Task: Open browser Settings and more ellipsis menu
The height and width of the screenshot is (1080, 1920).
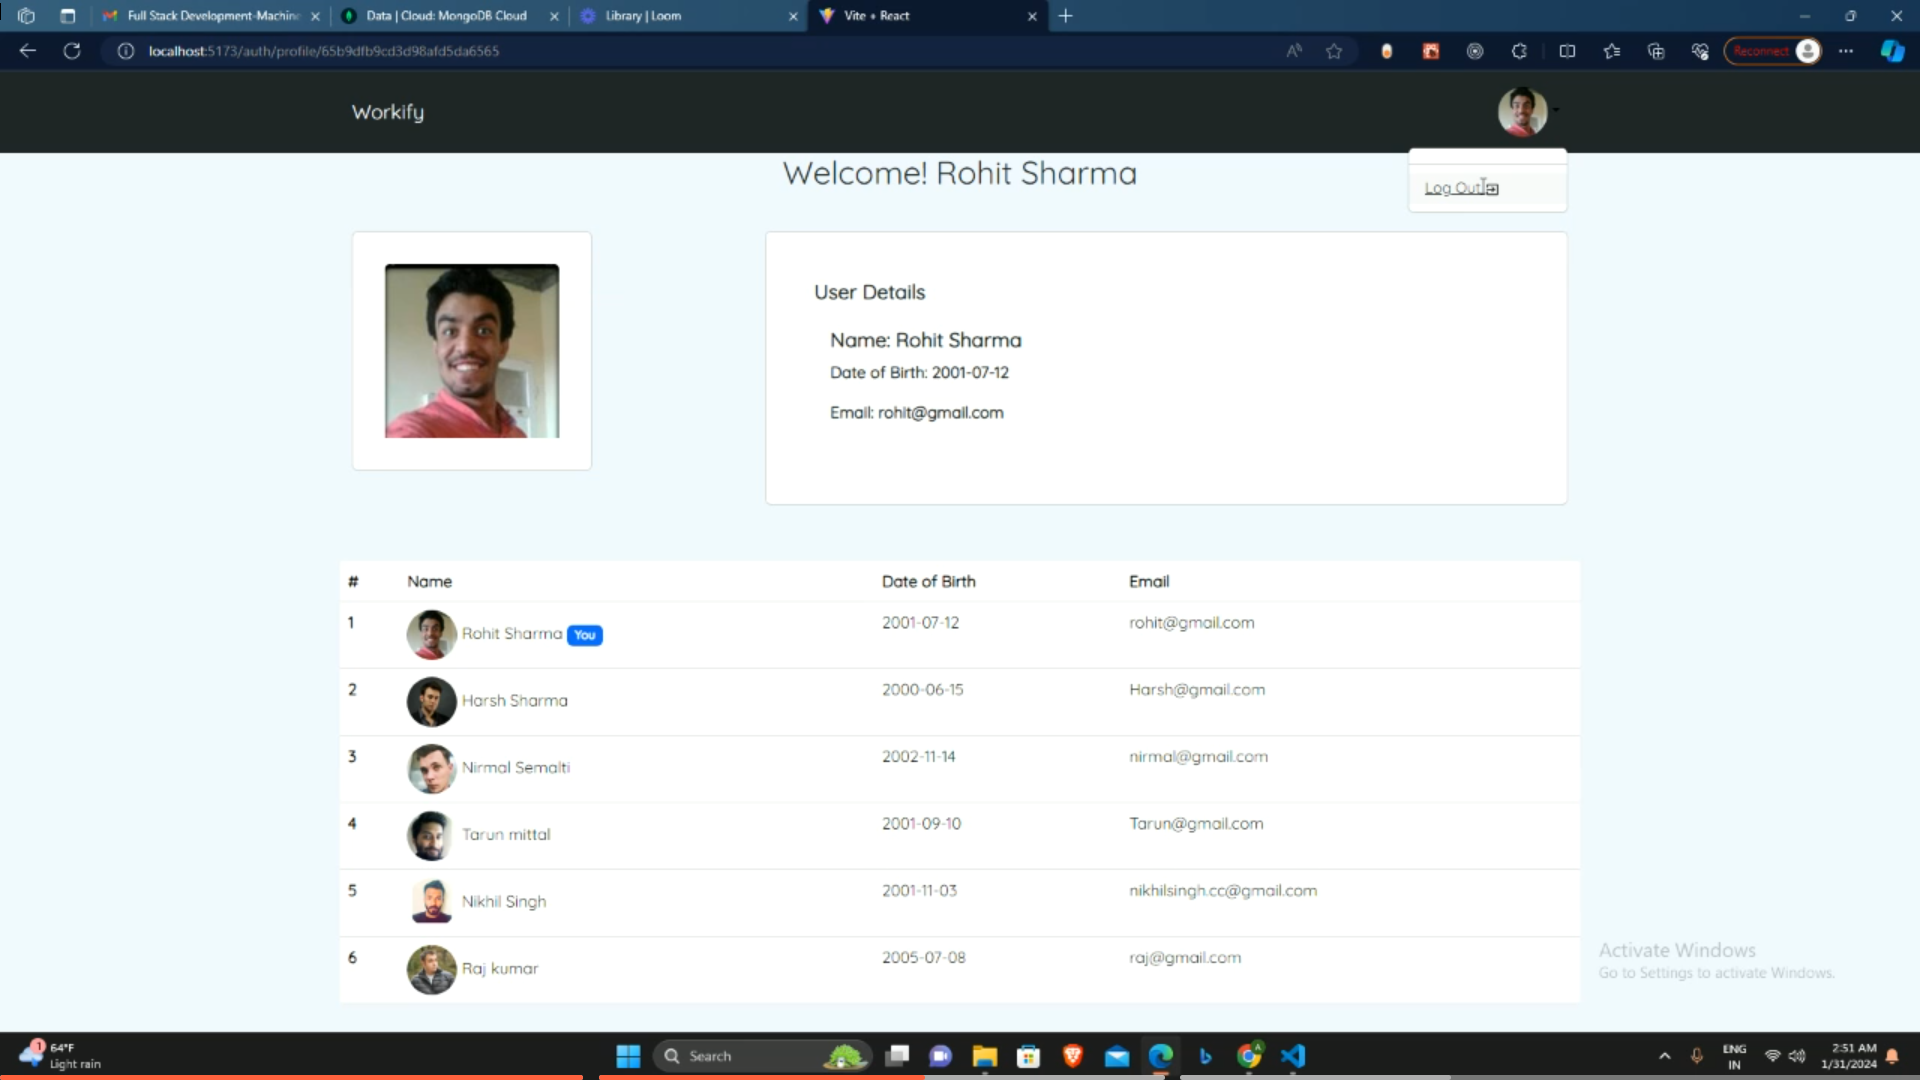Action: point(1846,51)
